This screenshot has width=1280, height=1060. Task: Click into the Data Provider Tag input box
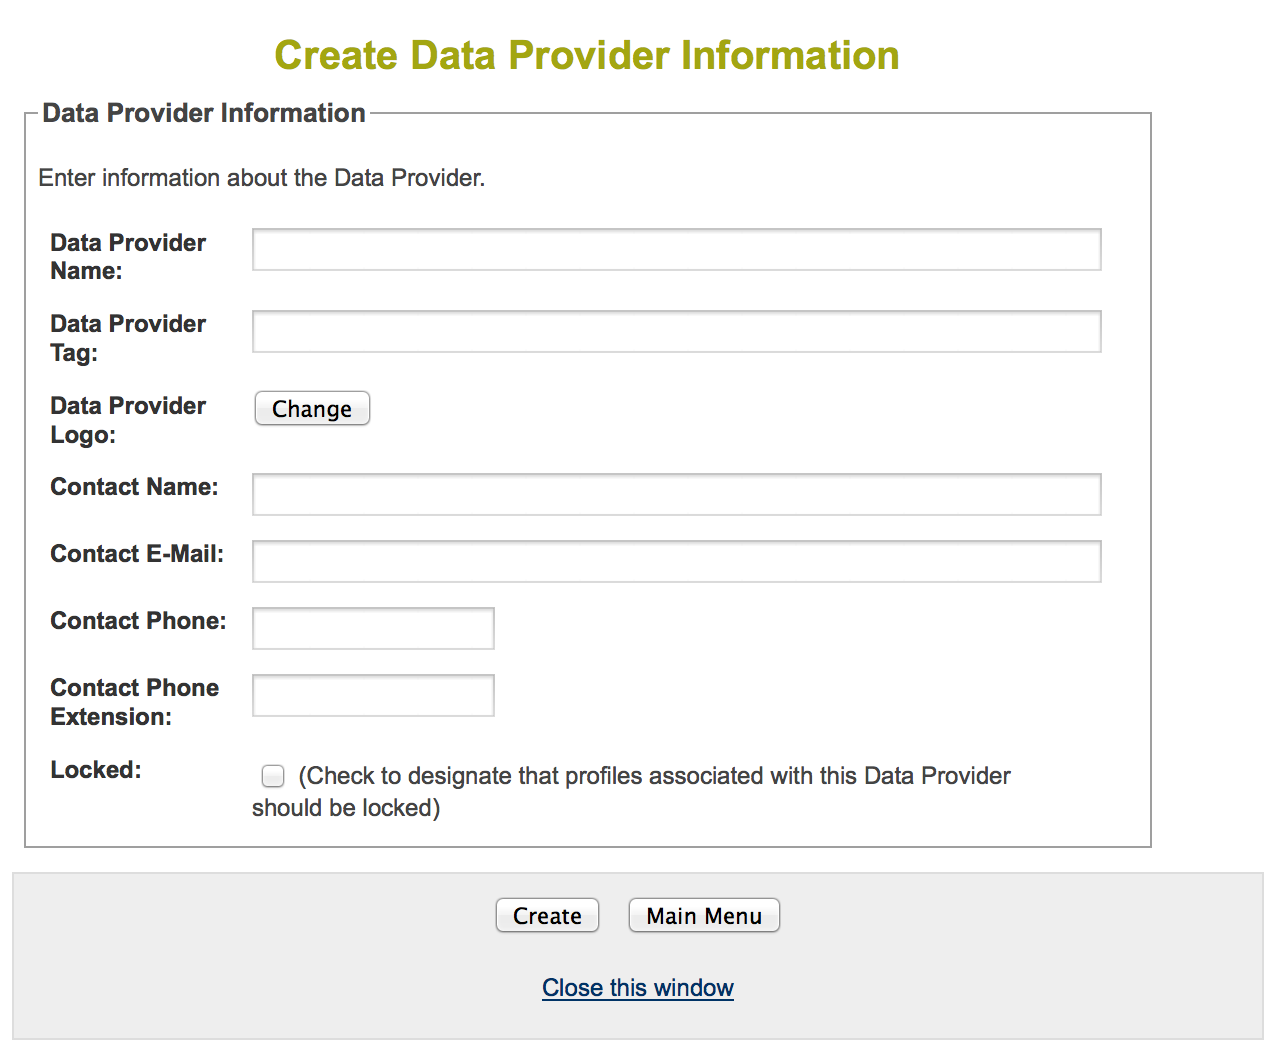(x=676, y=332)
